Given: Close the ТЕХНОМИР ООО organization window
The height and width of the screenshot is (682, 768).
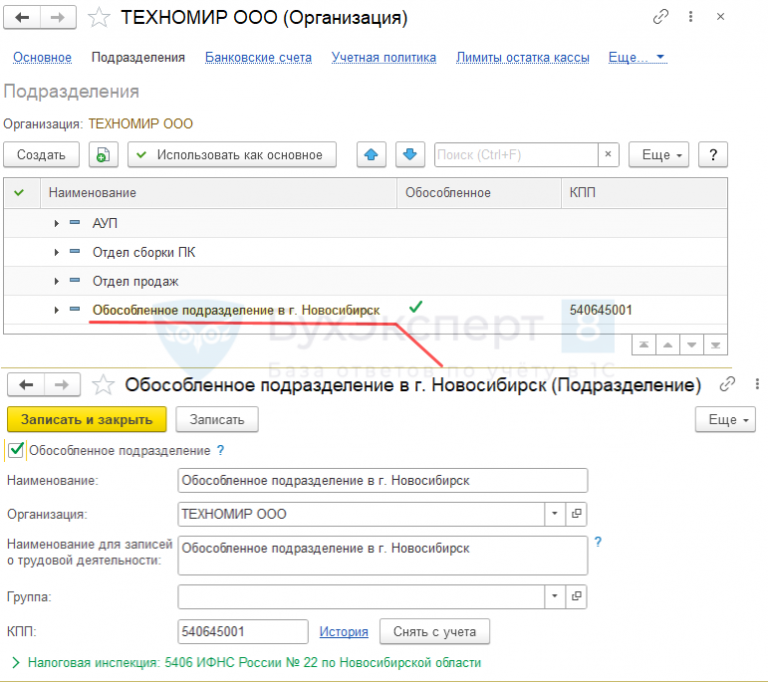Looking at the screenshot, I should (x=720, y=17).
